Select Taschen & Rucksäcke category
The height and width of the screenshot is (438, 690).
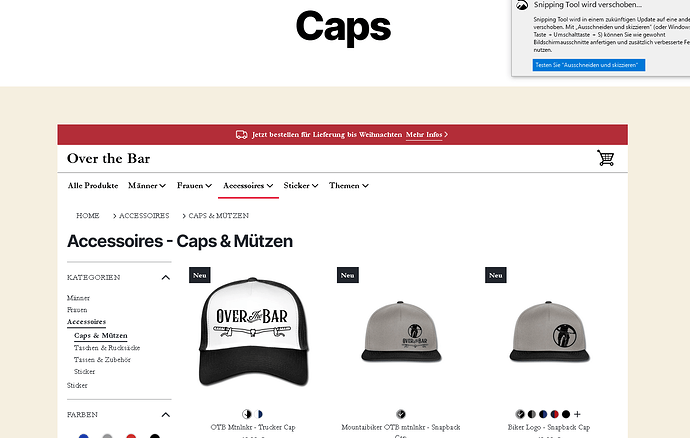[x=107, y=348]
